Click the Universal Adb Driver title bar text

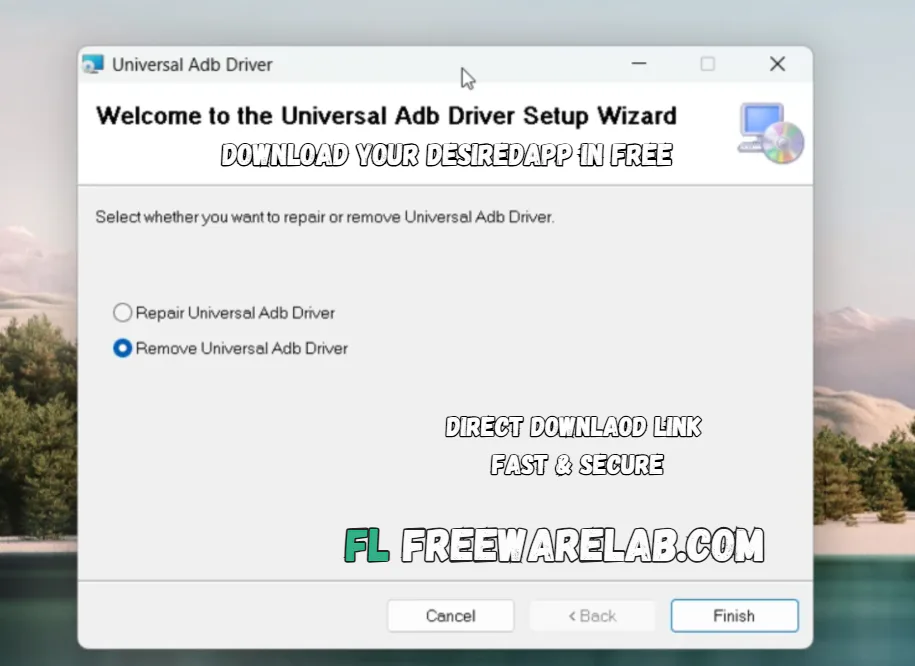[x=192, y=64]
